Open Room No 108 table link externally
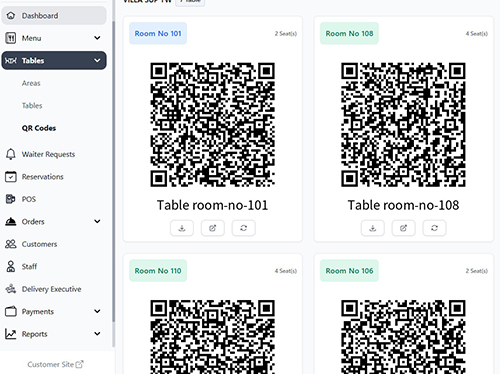 click(403, 228)
